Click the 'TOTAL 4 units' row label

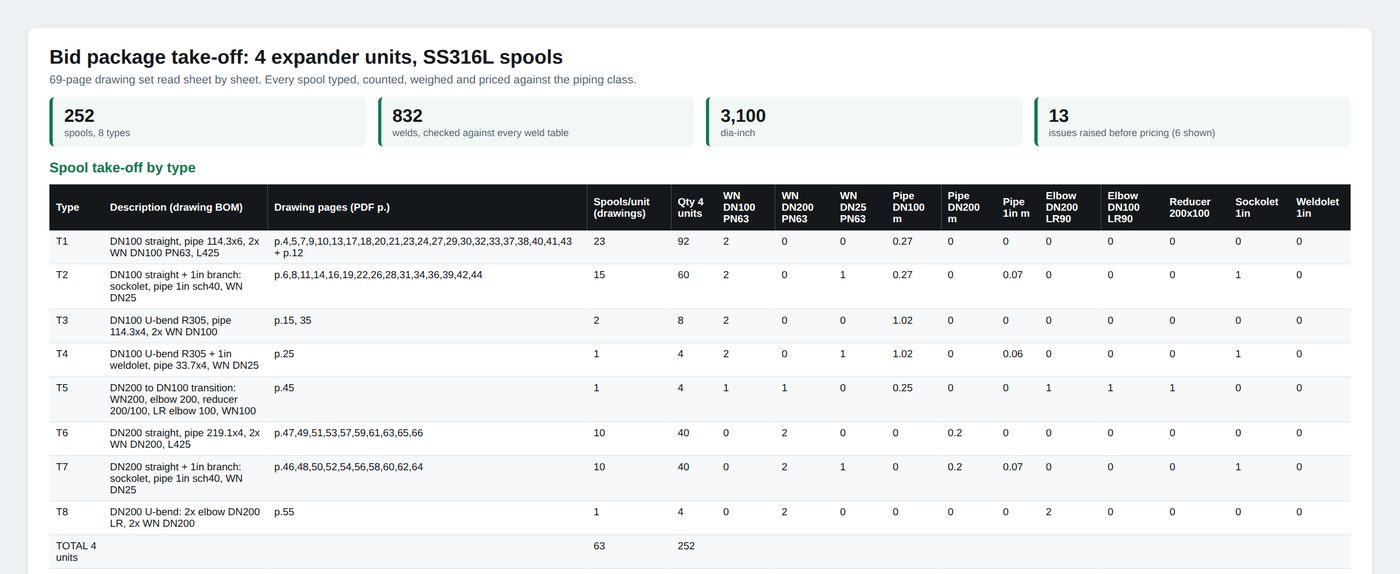[x=76, y=551]
